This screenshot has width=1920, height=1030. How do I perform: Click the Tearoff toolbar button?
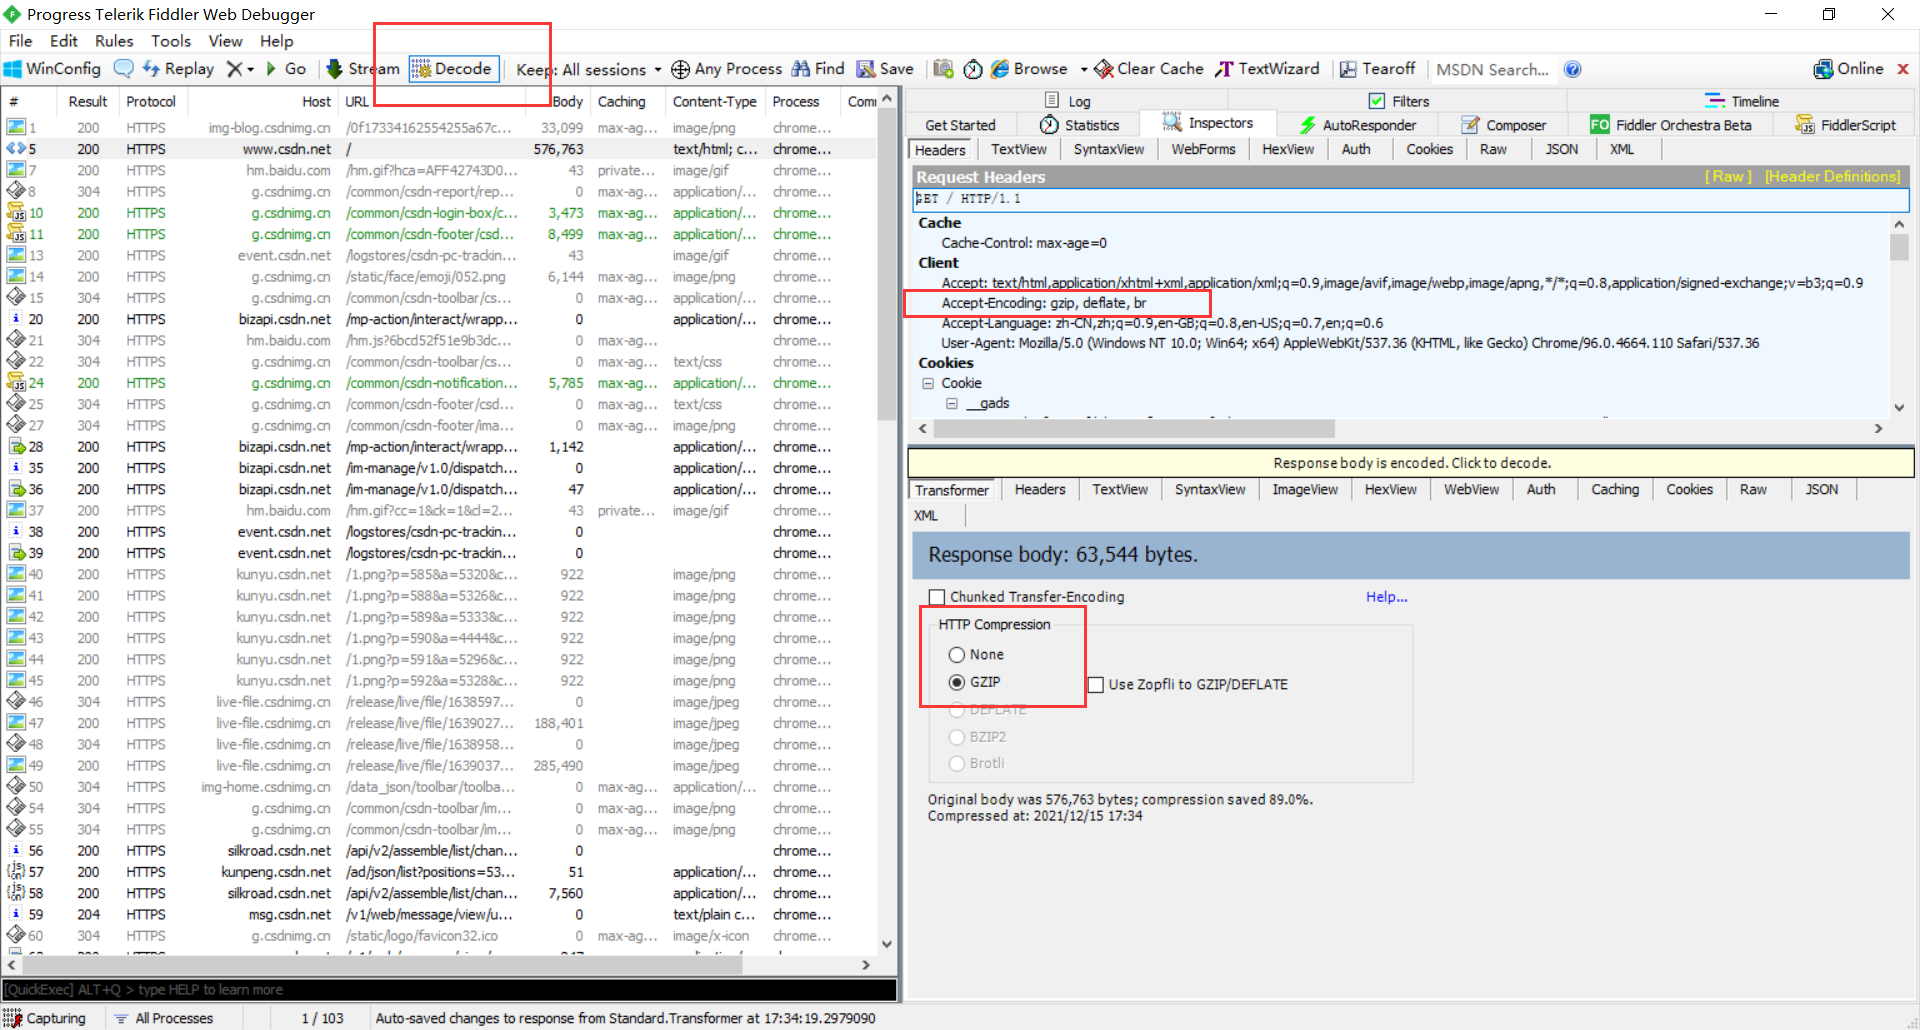(x=1377, y=69)
